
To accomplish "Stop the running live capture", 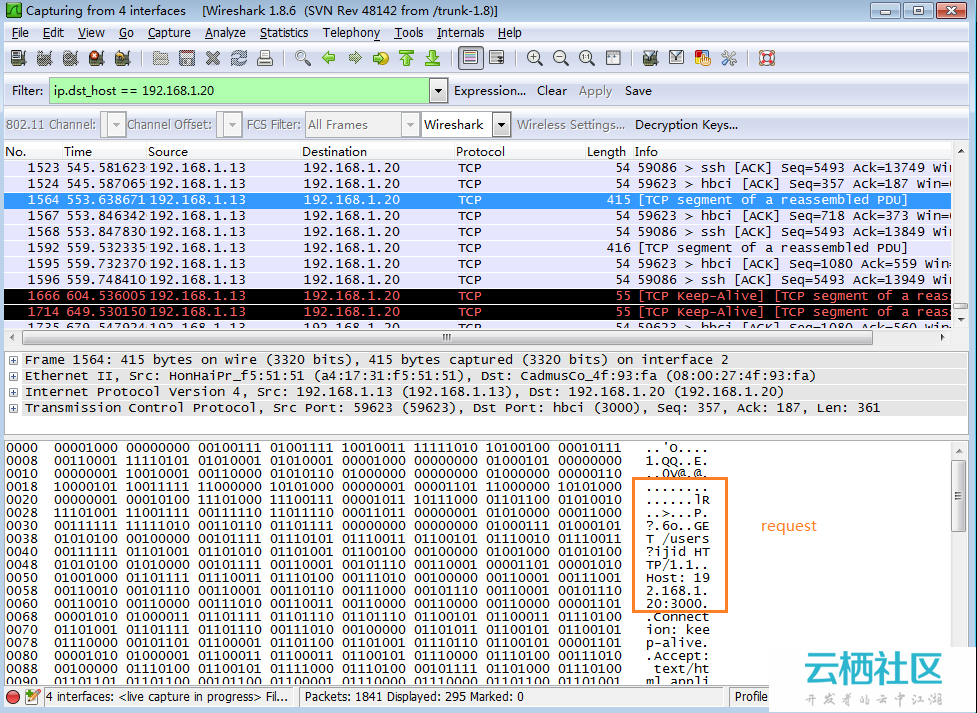I will tap(97, 59).
